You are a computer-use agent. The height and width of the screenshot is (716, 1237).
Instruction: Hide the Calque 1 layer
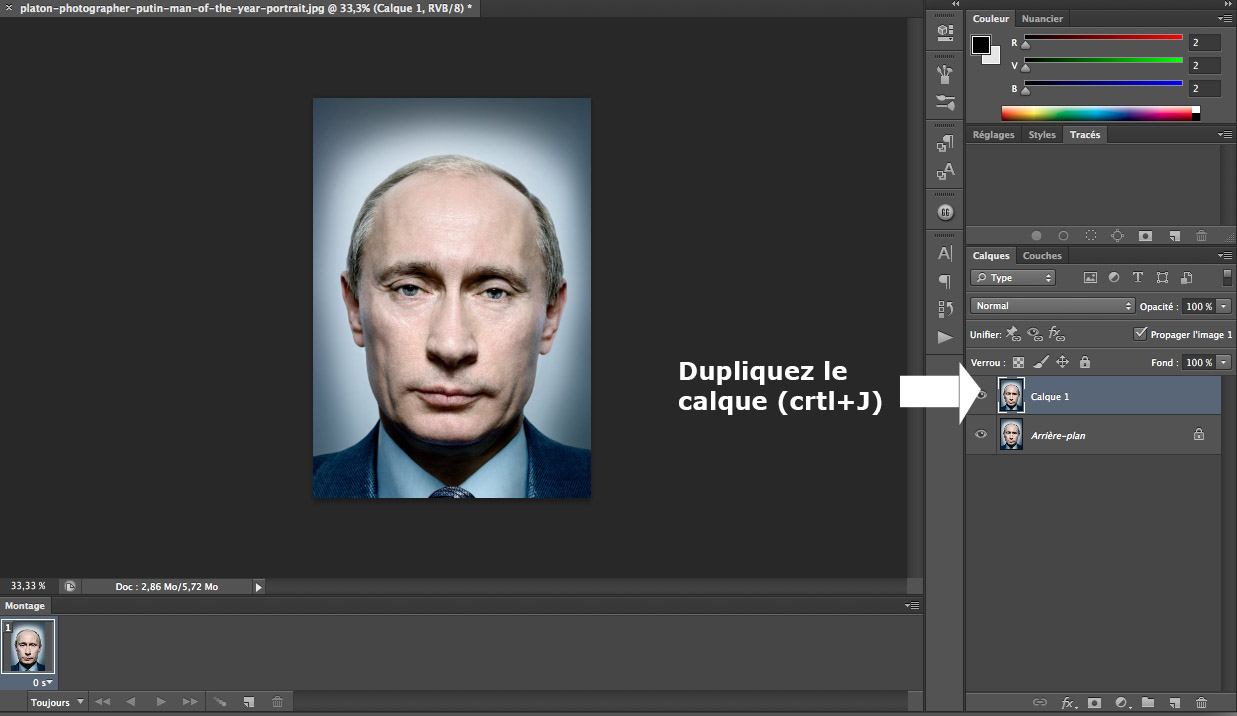click(x=981, y=396)
